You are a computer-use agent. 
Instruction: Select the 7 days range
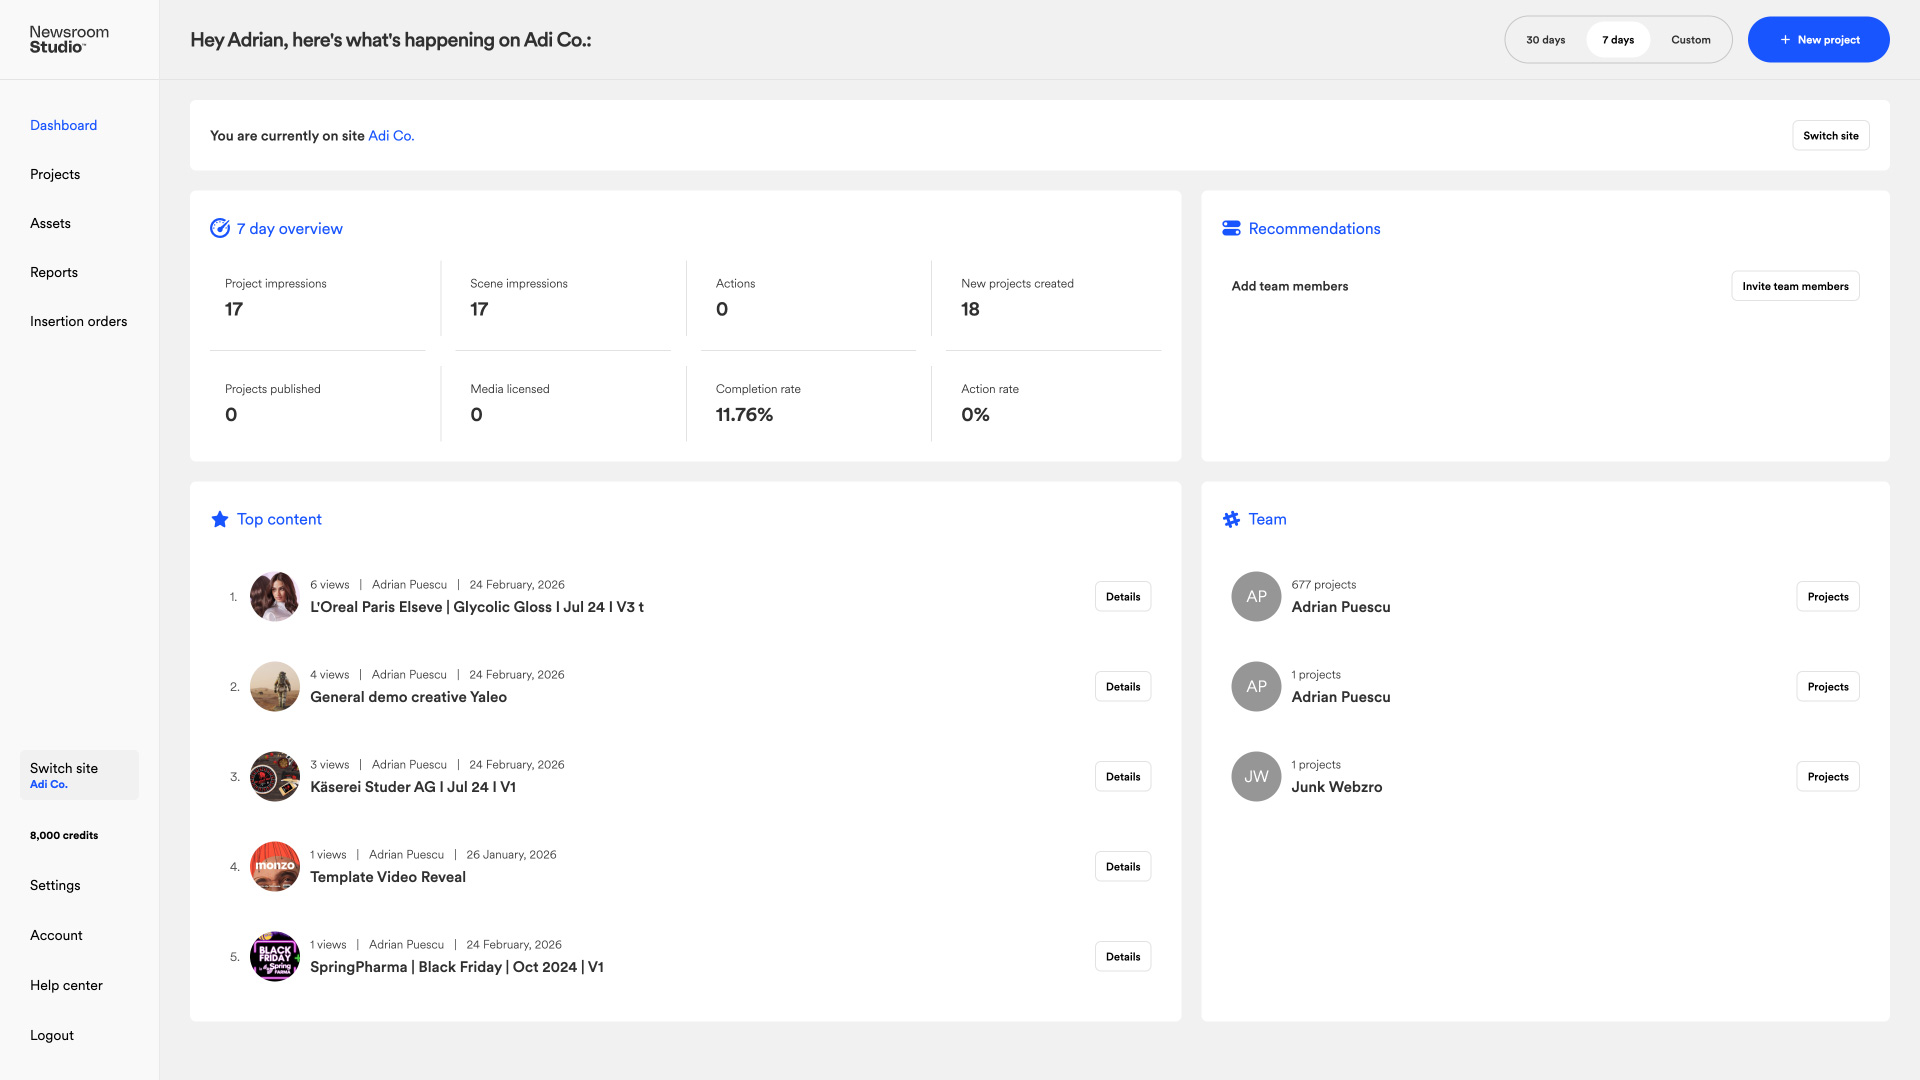click(x=1617, y=40)
